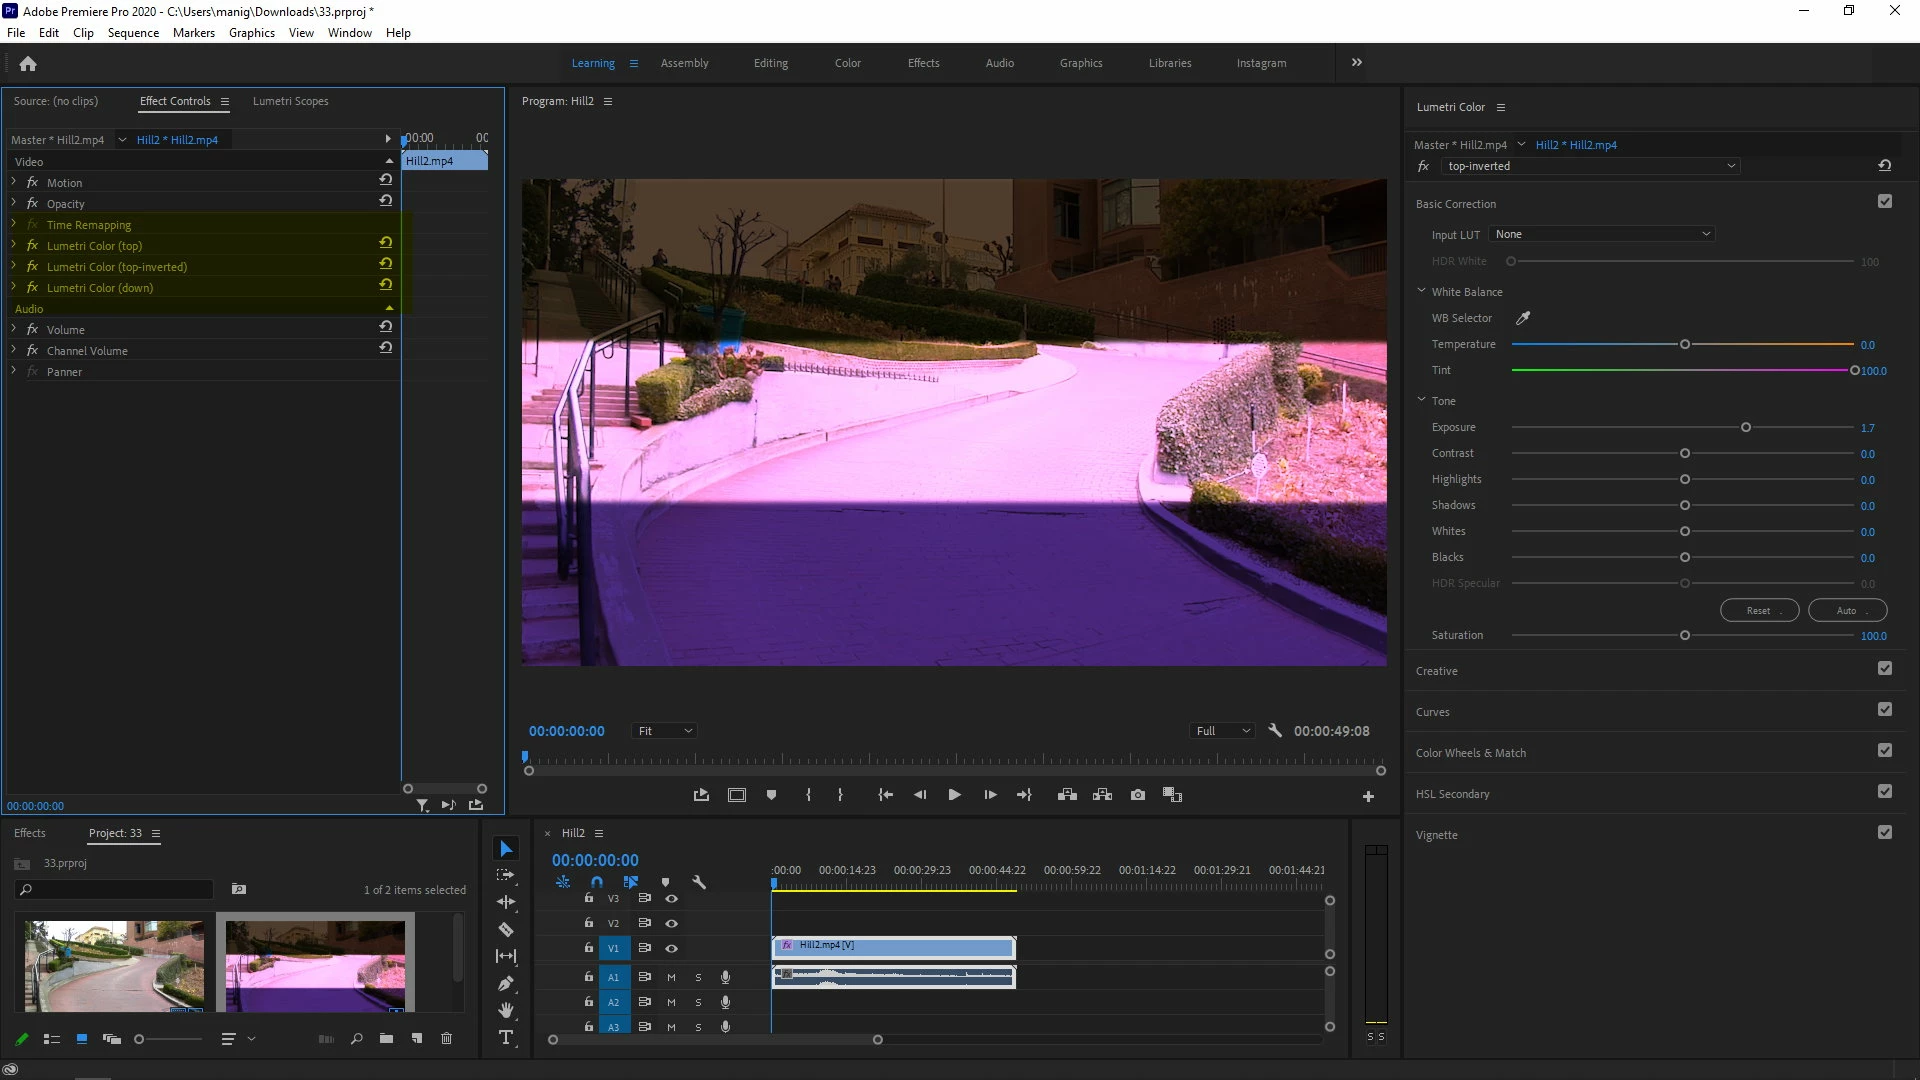Select the Hand tool
The width and height of the screenshot is (1920, 1080).
506,1010
